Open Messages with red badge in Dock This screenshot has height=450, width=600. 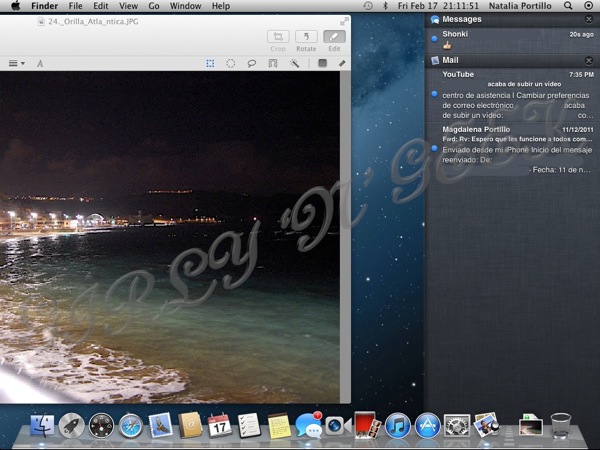tap(308, 424)
